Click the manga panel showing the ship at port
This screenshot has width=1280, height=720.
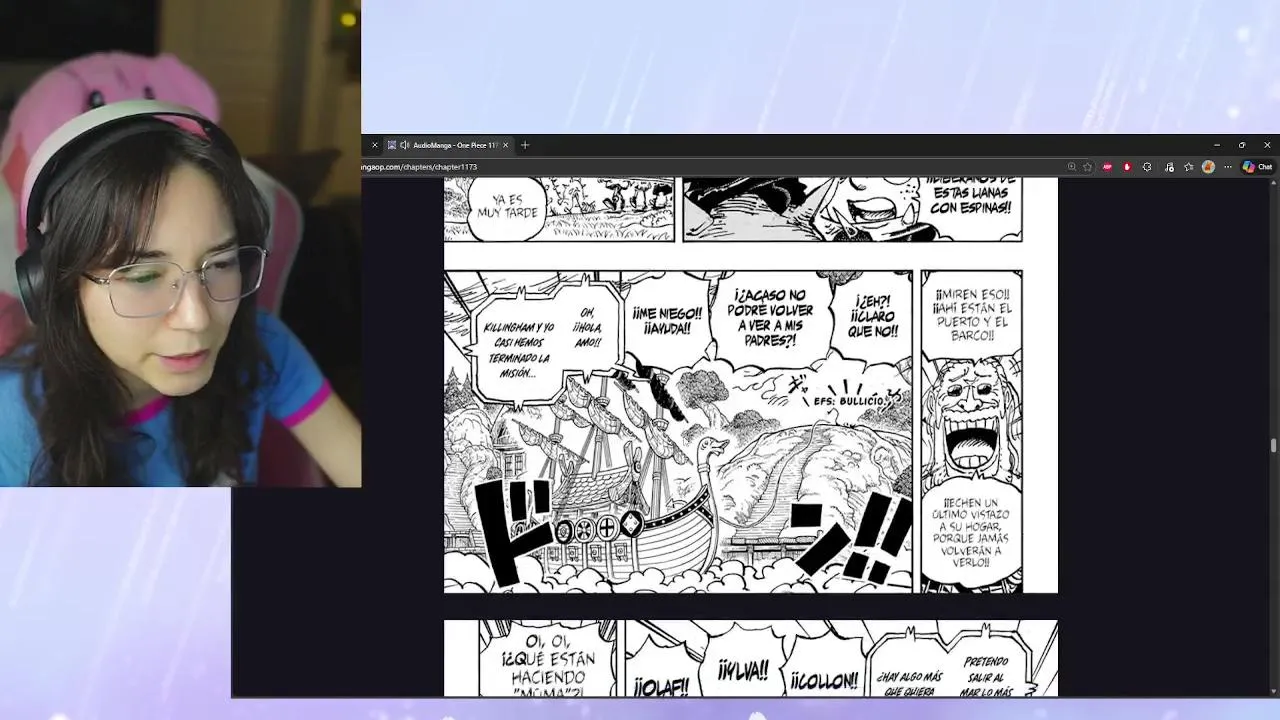(x=678, y=431)
